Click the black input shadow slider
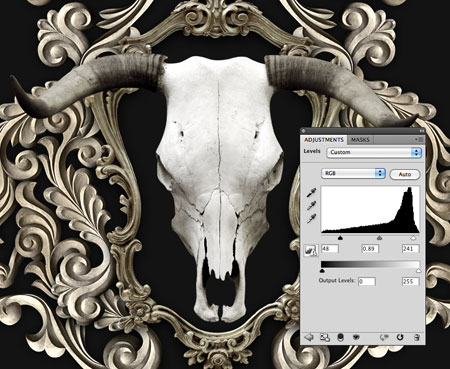 (340, 238)
